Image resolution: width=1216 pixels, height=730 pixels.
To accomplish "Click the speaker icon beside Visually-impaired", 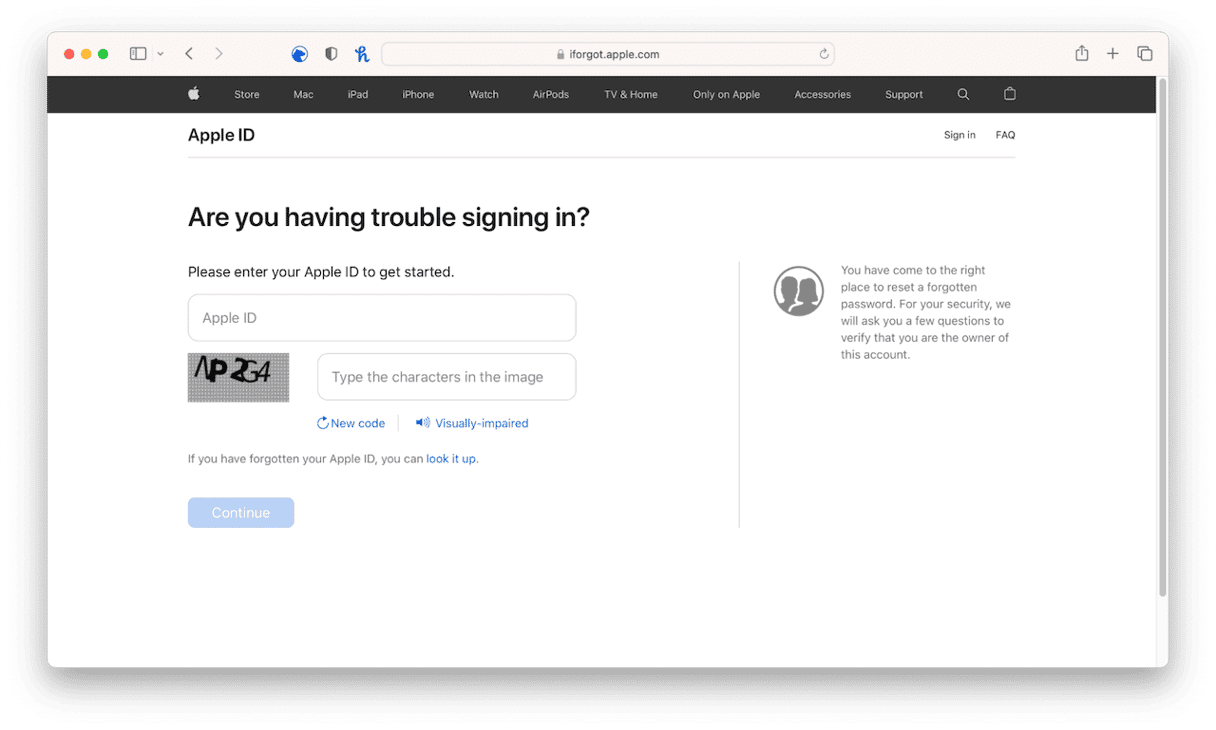I will tap(423, 423).
